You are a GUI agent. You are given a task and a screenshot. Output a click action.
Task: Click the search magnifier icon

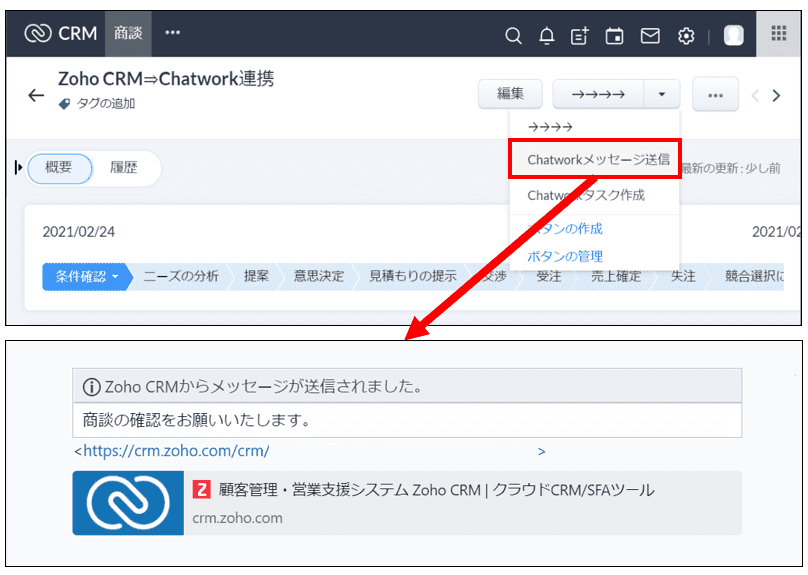click(513, 36)
